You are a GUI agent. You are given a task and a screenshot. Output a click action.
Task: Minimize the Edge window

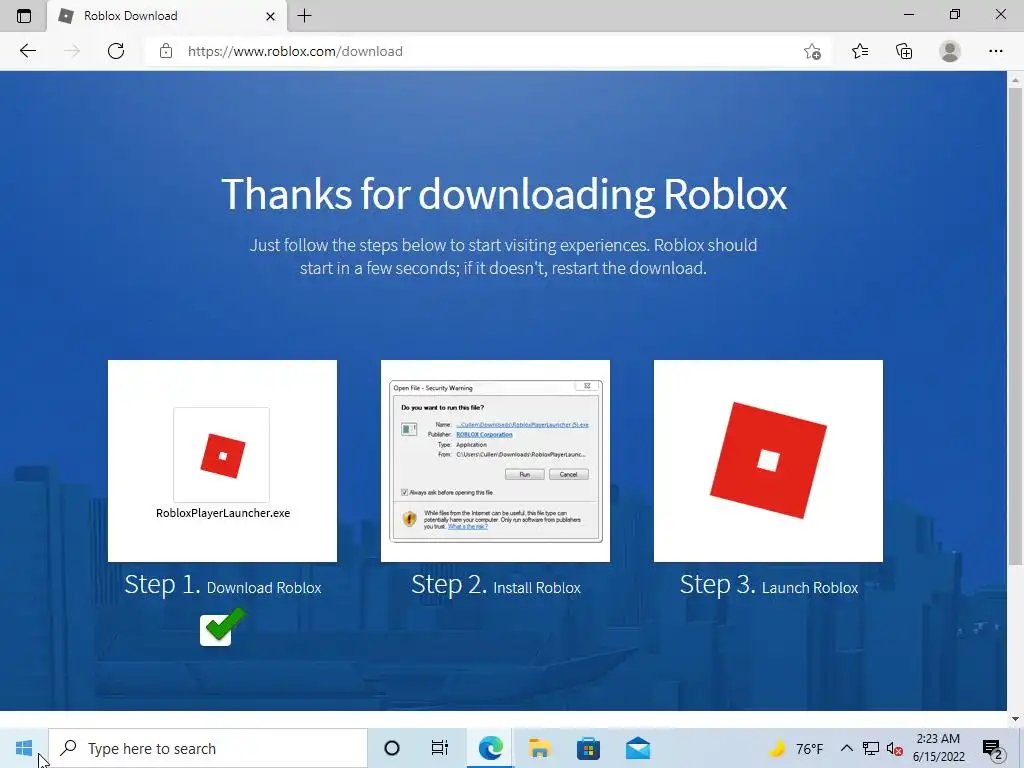(x=908, y=14)
